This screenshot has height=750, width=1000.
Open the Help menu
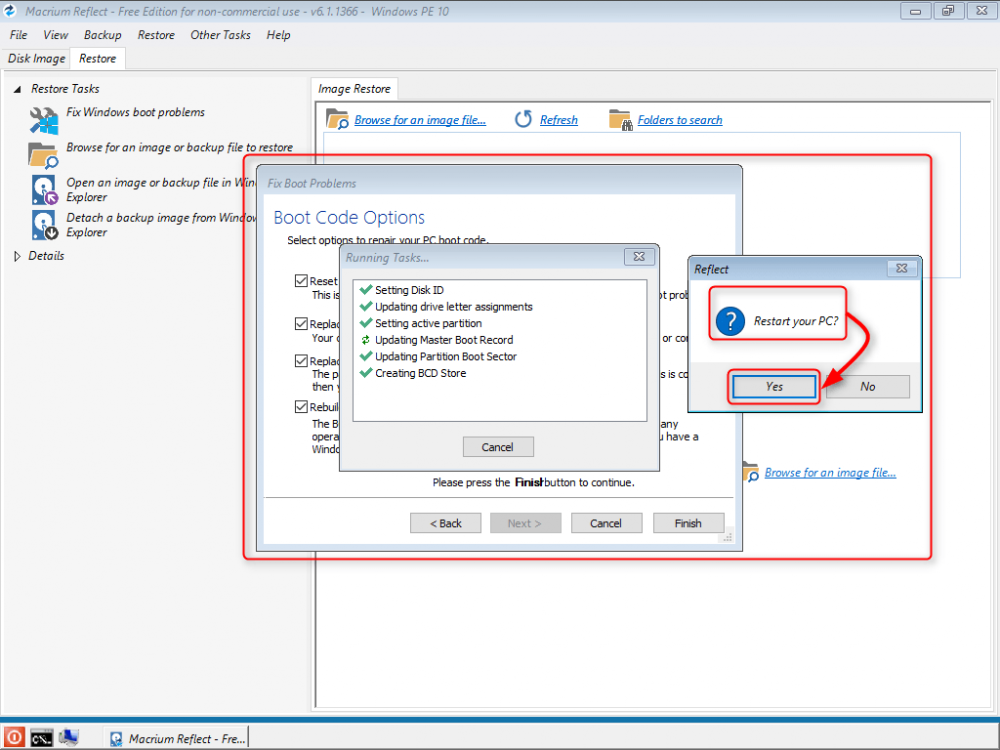[x=279, y=35]
